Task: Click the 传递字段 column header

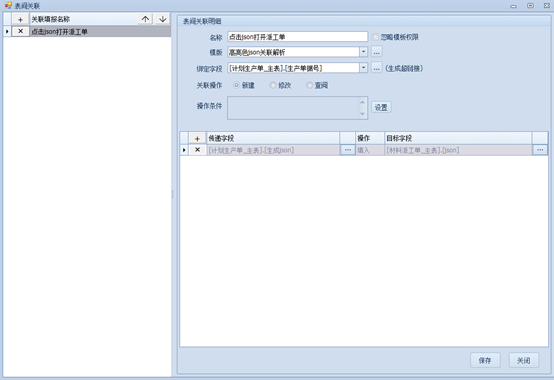Action: pos(273,138)
